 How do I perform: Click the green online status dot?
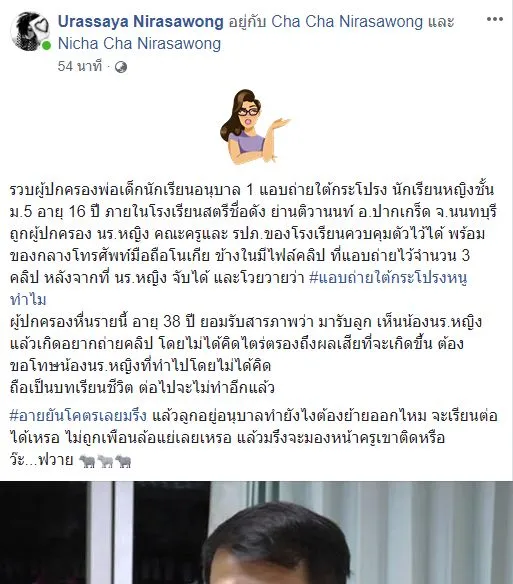click(46, 46)
